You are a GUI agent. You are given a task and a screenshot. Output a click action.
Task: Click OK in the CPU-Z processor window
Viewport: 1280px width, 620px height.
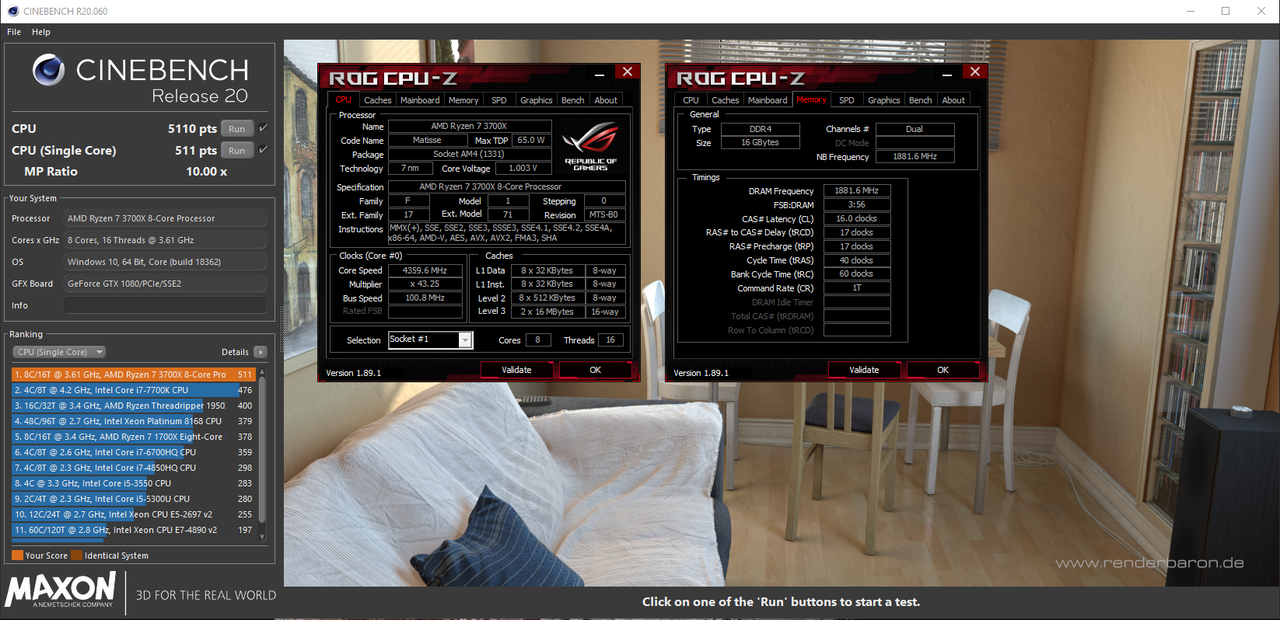coord(595,370)
